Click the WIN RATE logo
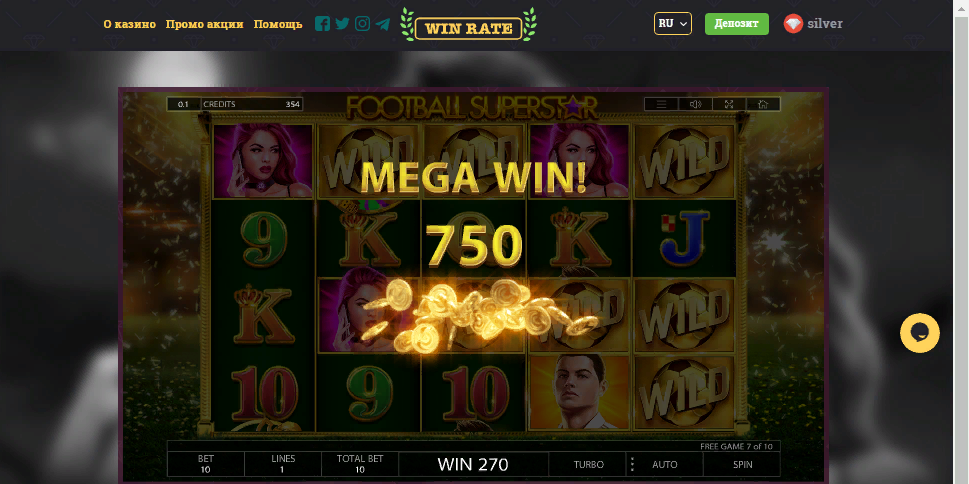Screen dimensions: 969x484 (468, 26)
